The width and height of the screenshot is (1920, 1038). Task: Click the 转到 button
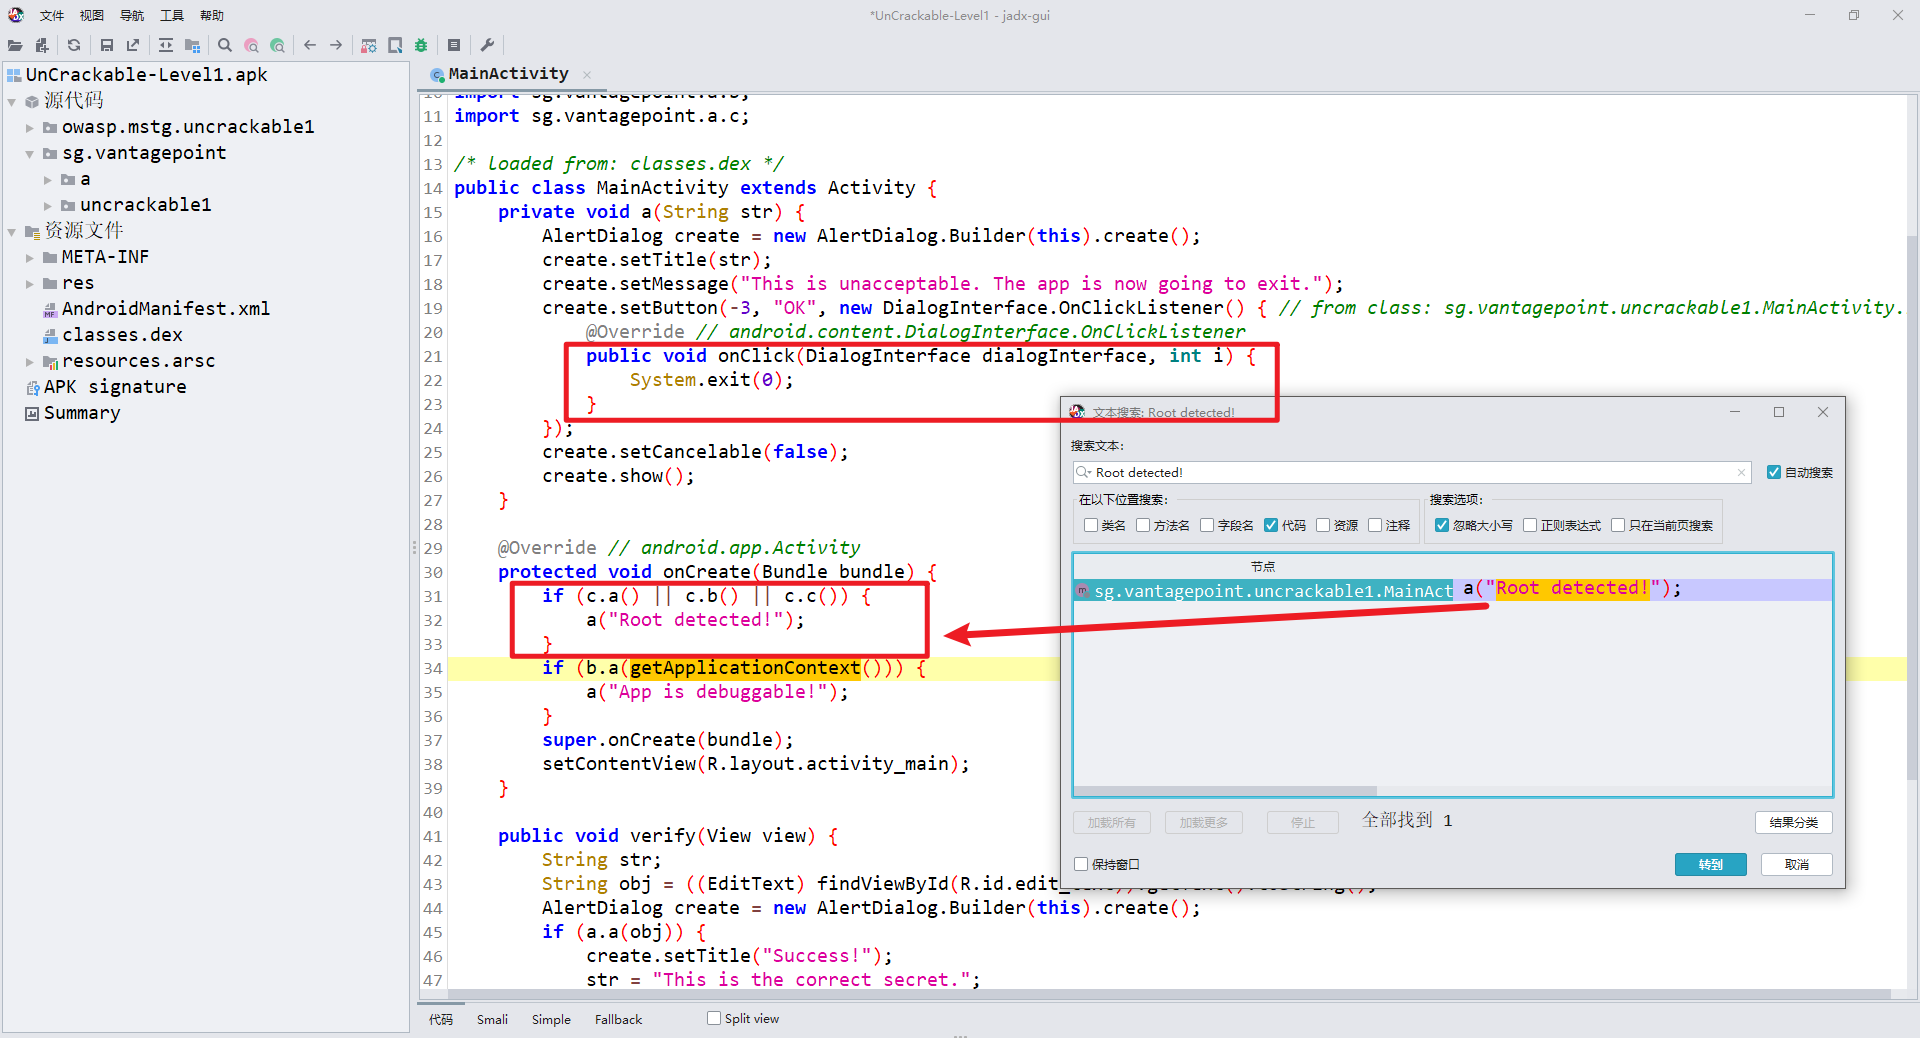[1710, 864]
